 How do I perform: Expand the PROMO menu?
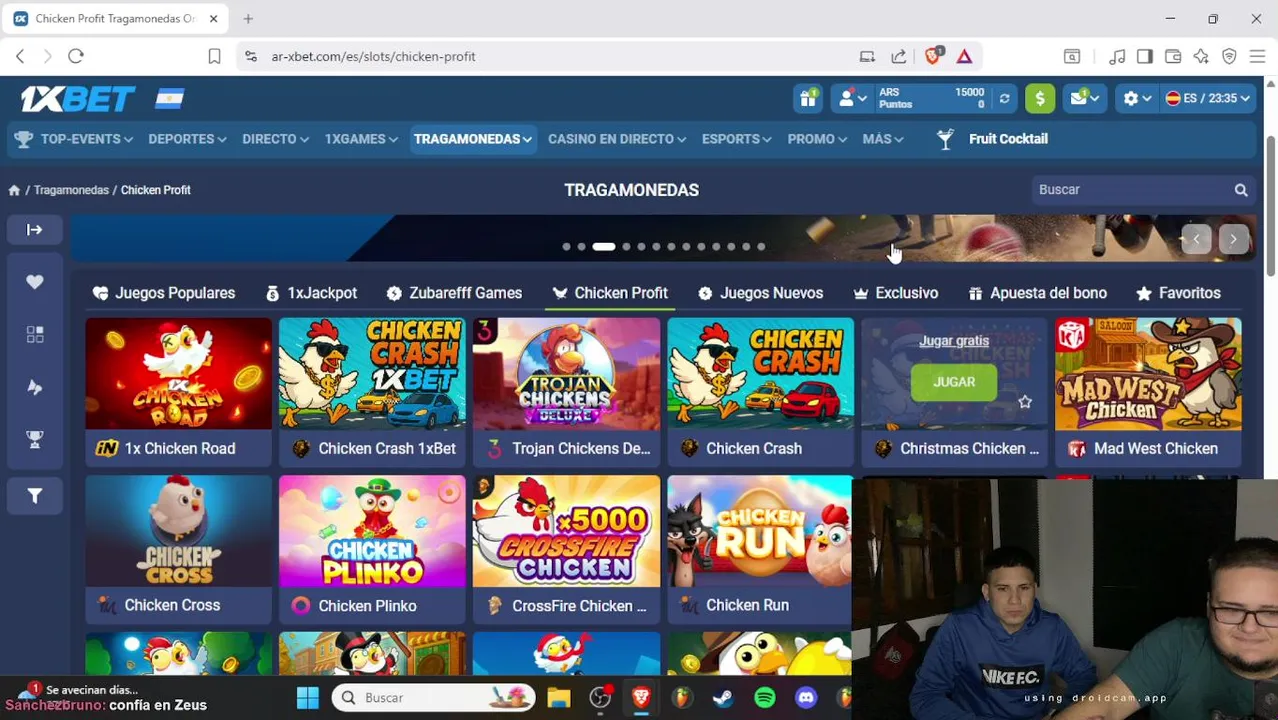tap(817, 139)
